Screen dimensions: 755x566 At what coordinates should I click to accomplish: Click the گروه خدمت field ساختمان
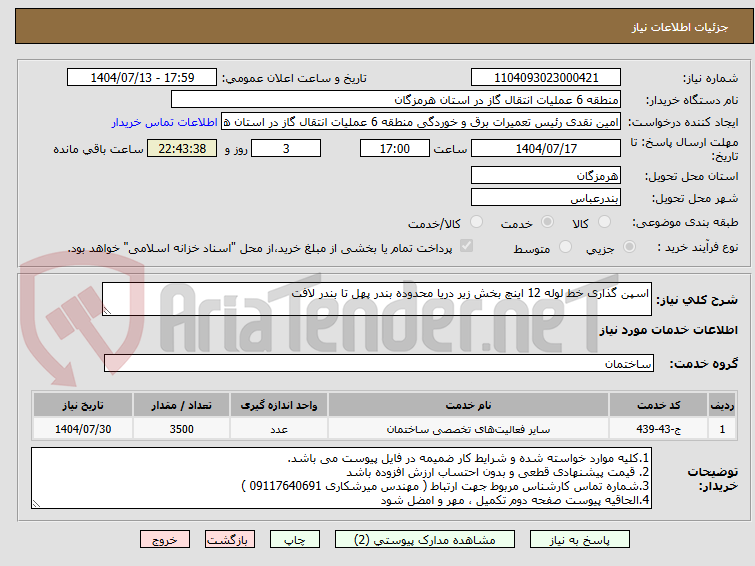pos(378,364)
